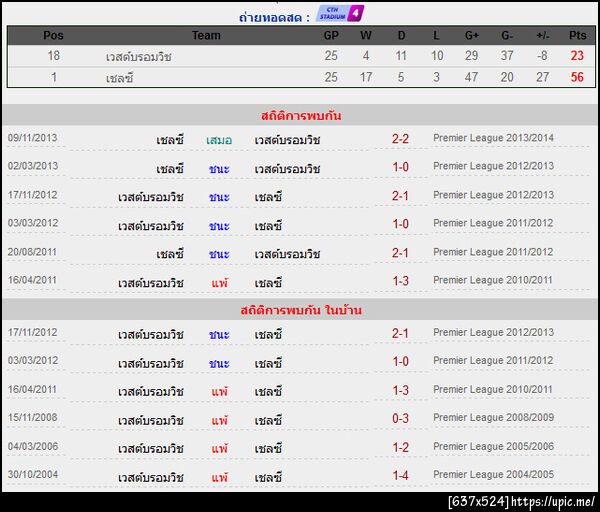600x512 pixels.
Task: Click the Pos column header
Action: click(53, 35)
